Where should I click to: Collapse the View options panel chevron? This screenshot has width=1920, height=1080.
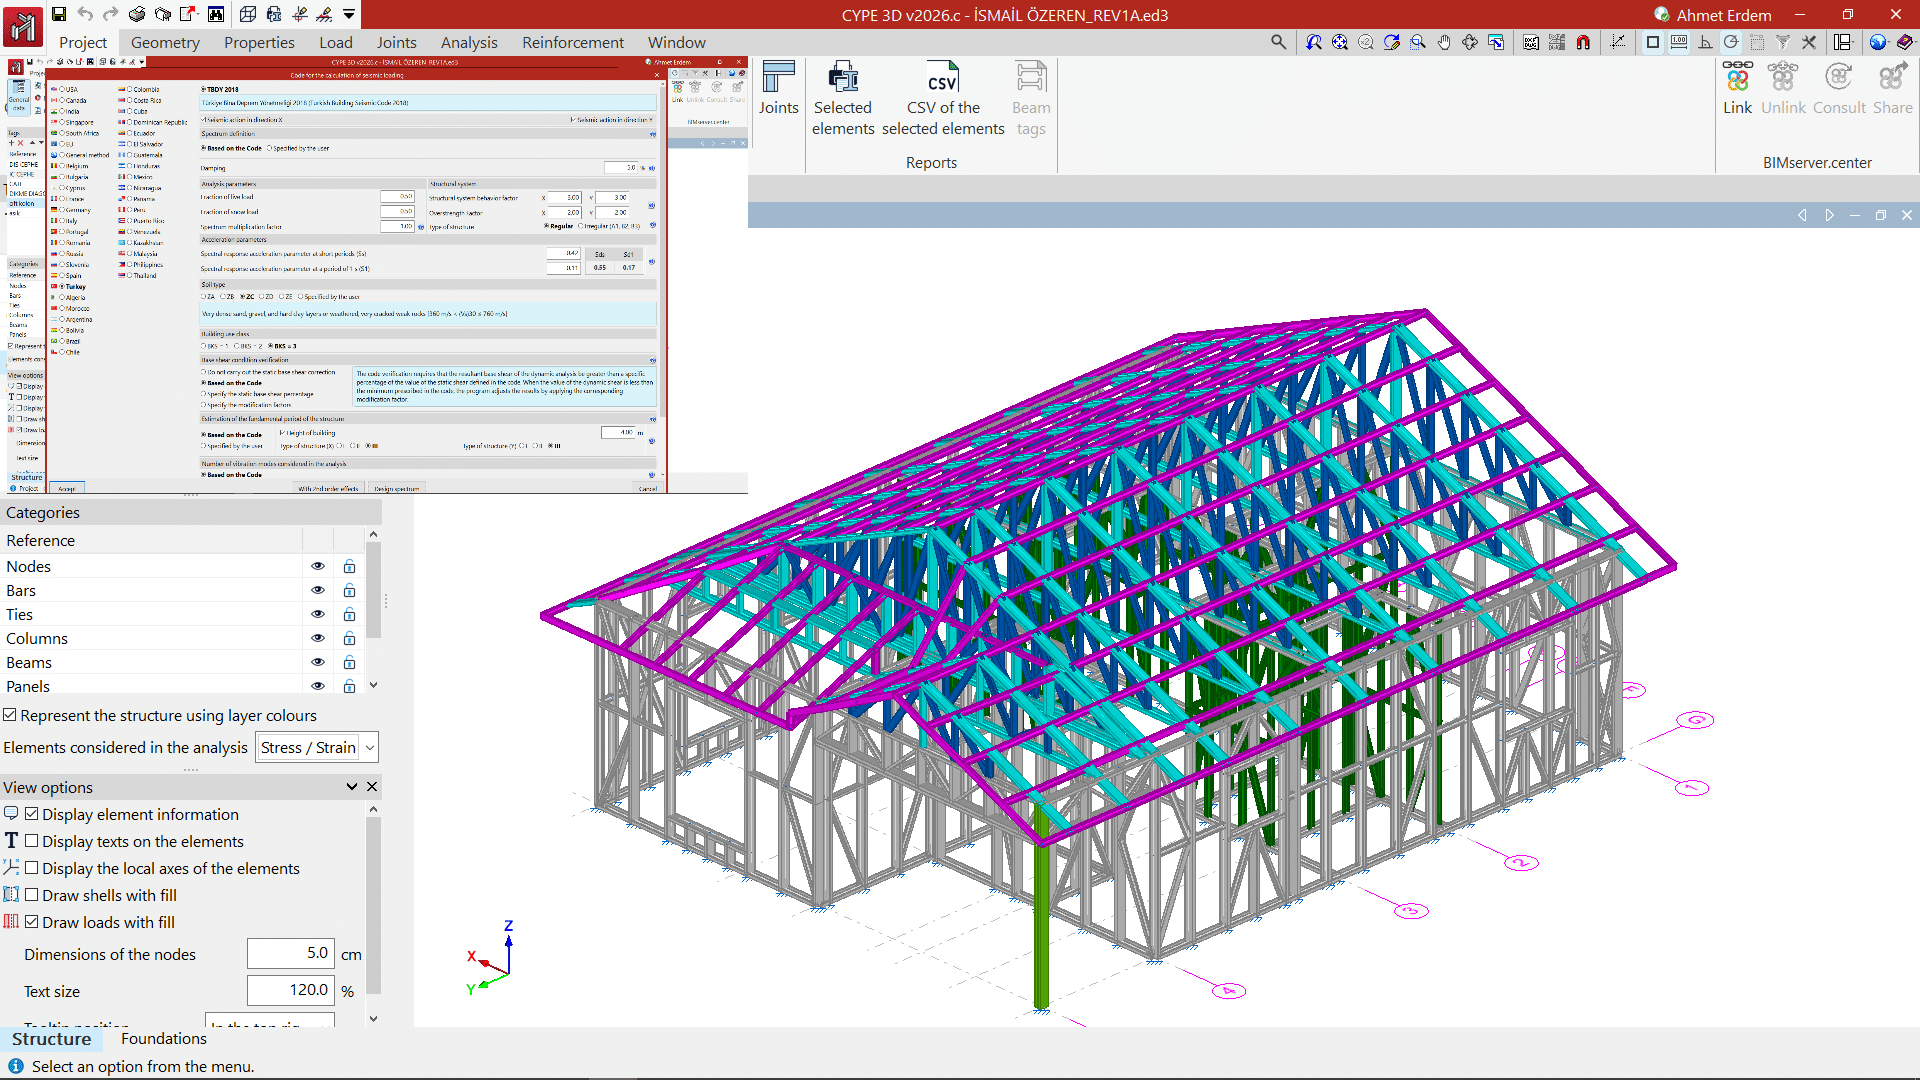click(x=352, y=787)
